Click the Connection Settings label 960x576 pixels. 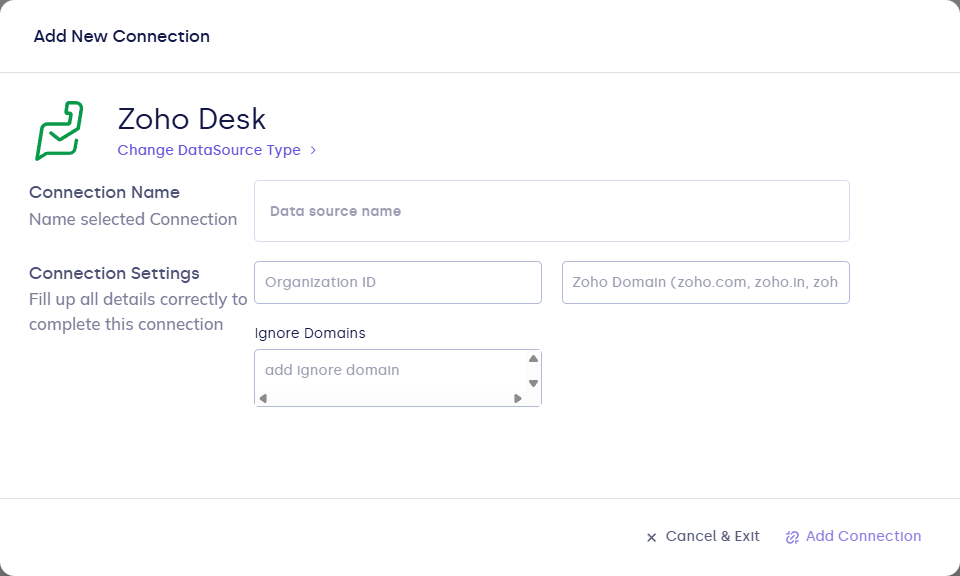114,273
